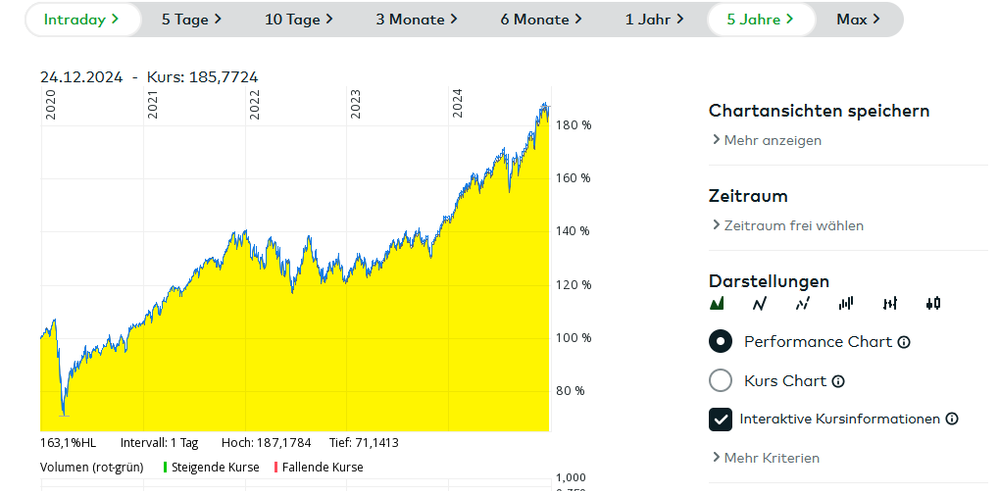Image resolution: width=999 pixels, height=491 pixels.
Task: Choose the dashed line chart display icon
Action: pyautogui.click(x=802, y=303)
